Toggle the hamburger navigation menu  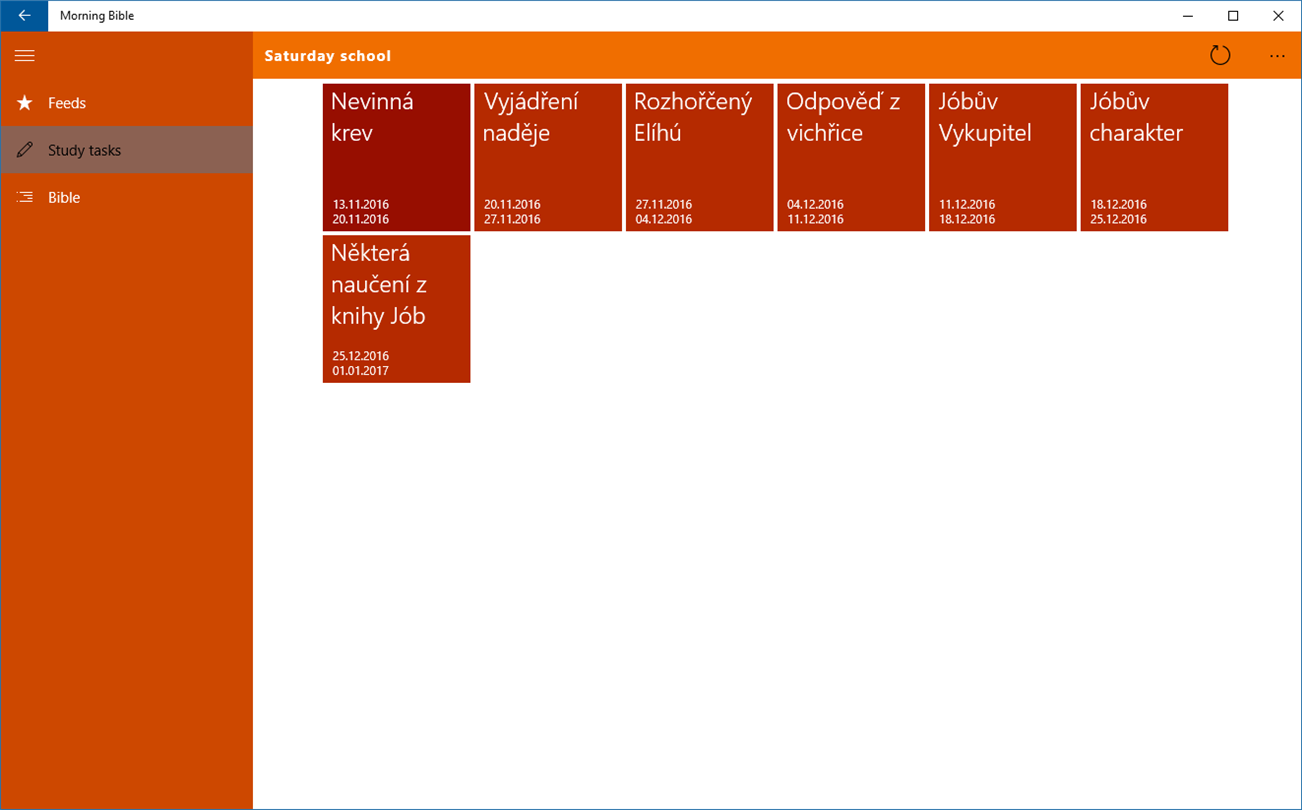tap(25, 56)
